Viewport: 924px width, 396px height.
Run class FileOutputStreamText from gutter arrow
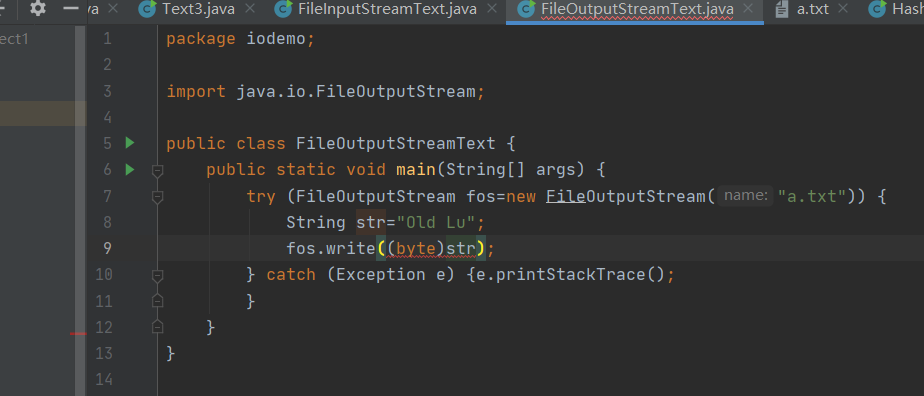[130, 143]
